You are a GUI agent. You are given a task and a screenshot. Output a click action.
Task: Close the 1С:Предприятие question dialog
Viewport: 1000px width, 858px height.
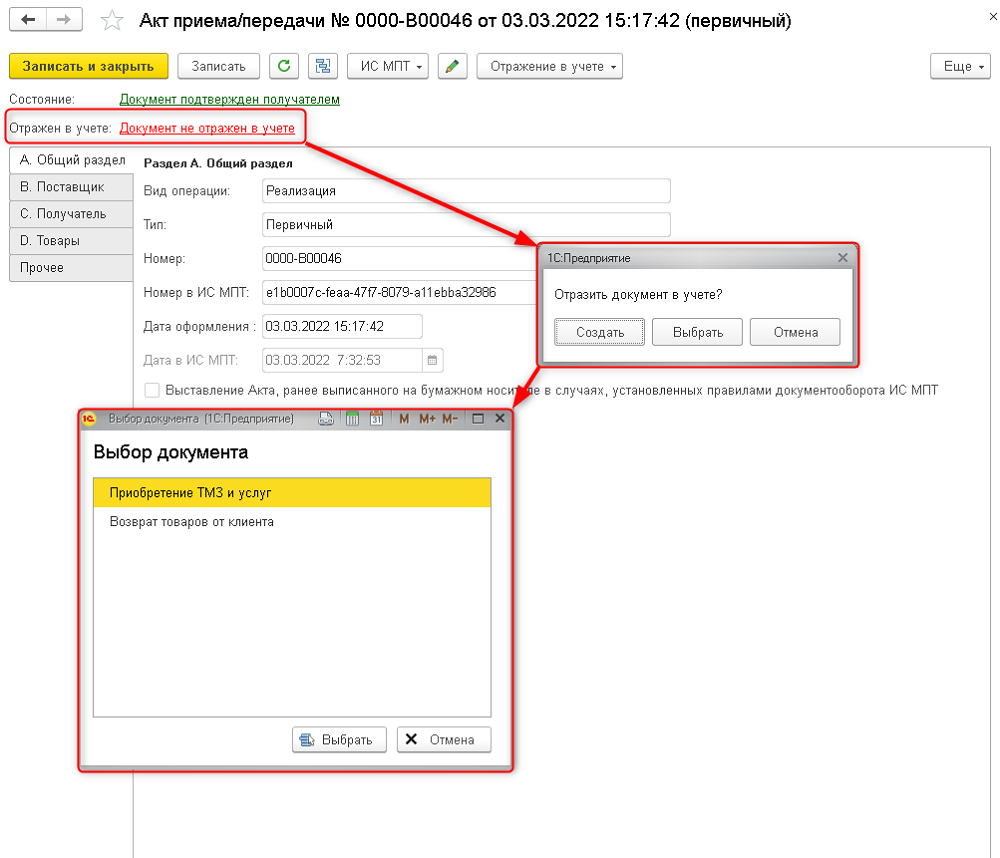(842, 258)
